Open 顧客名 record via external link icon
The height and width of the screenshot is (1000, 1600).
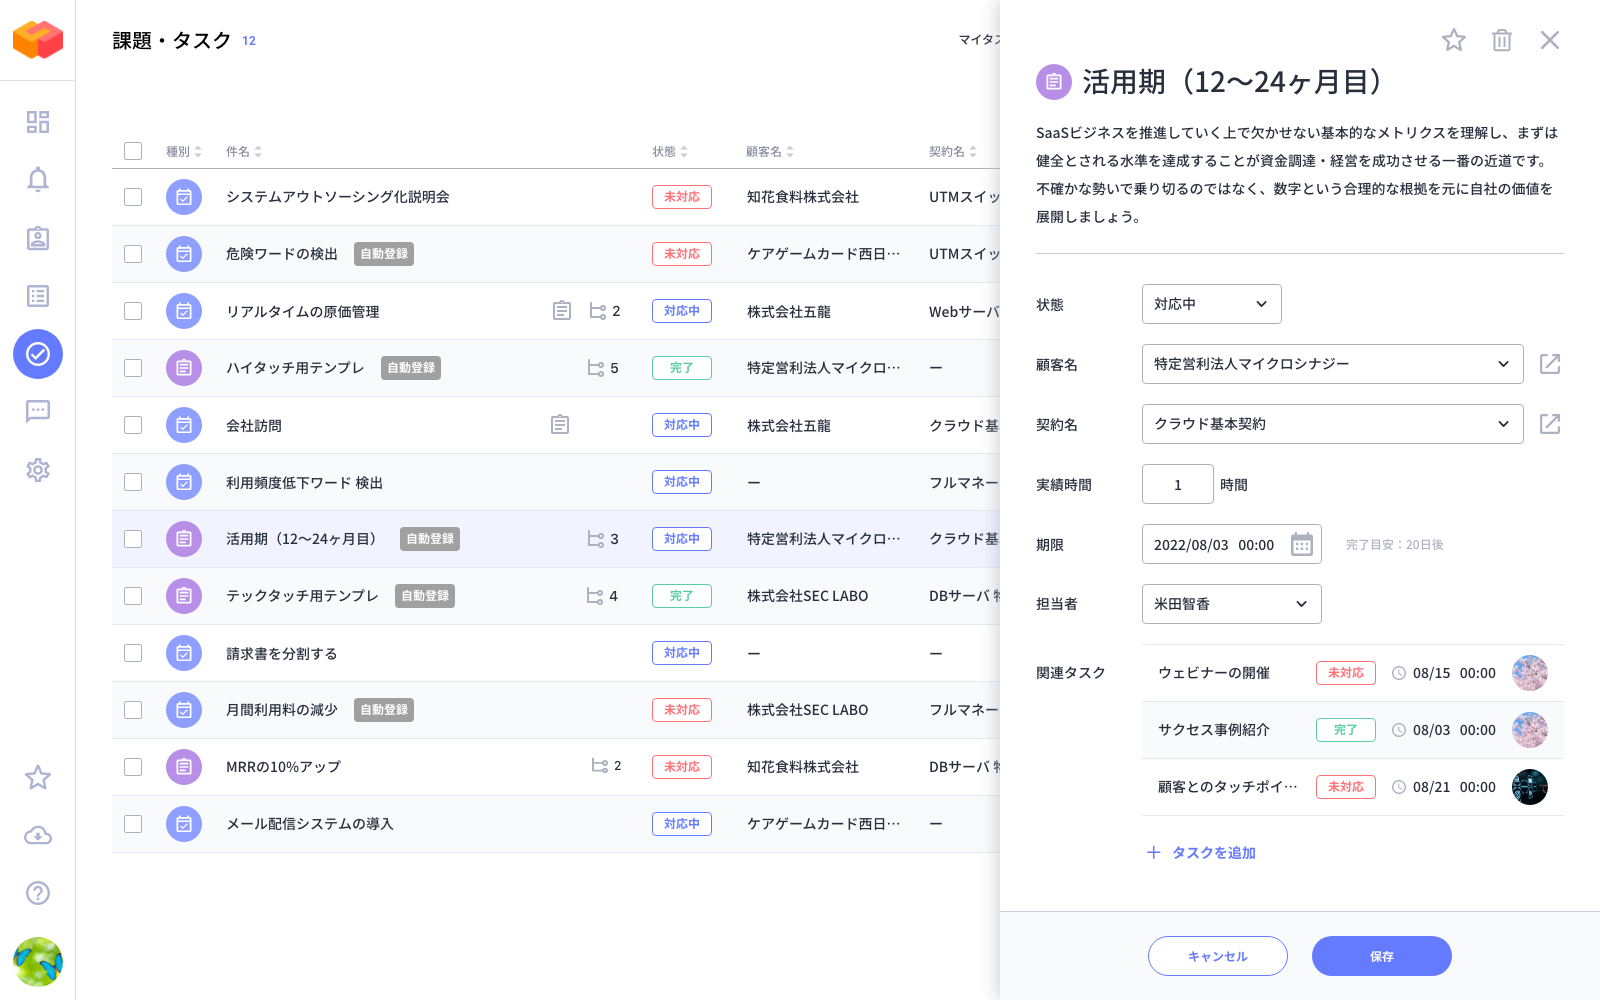tap(1549, 364)
